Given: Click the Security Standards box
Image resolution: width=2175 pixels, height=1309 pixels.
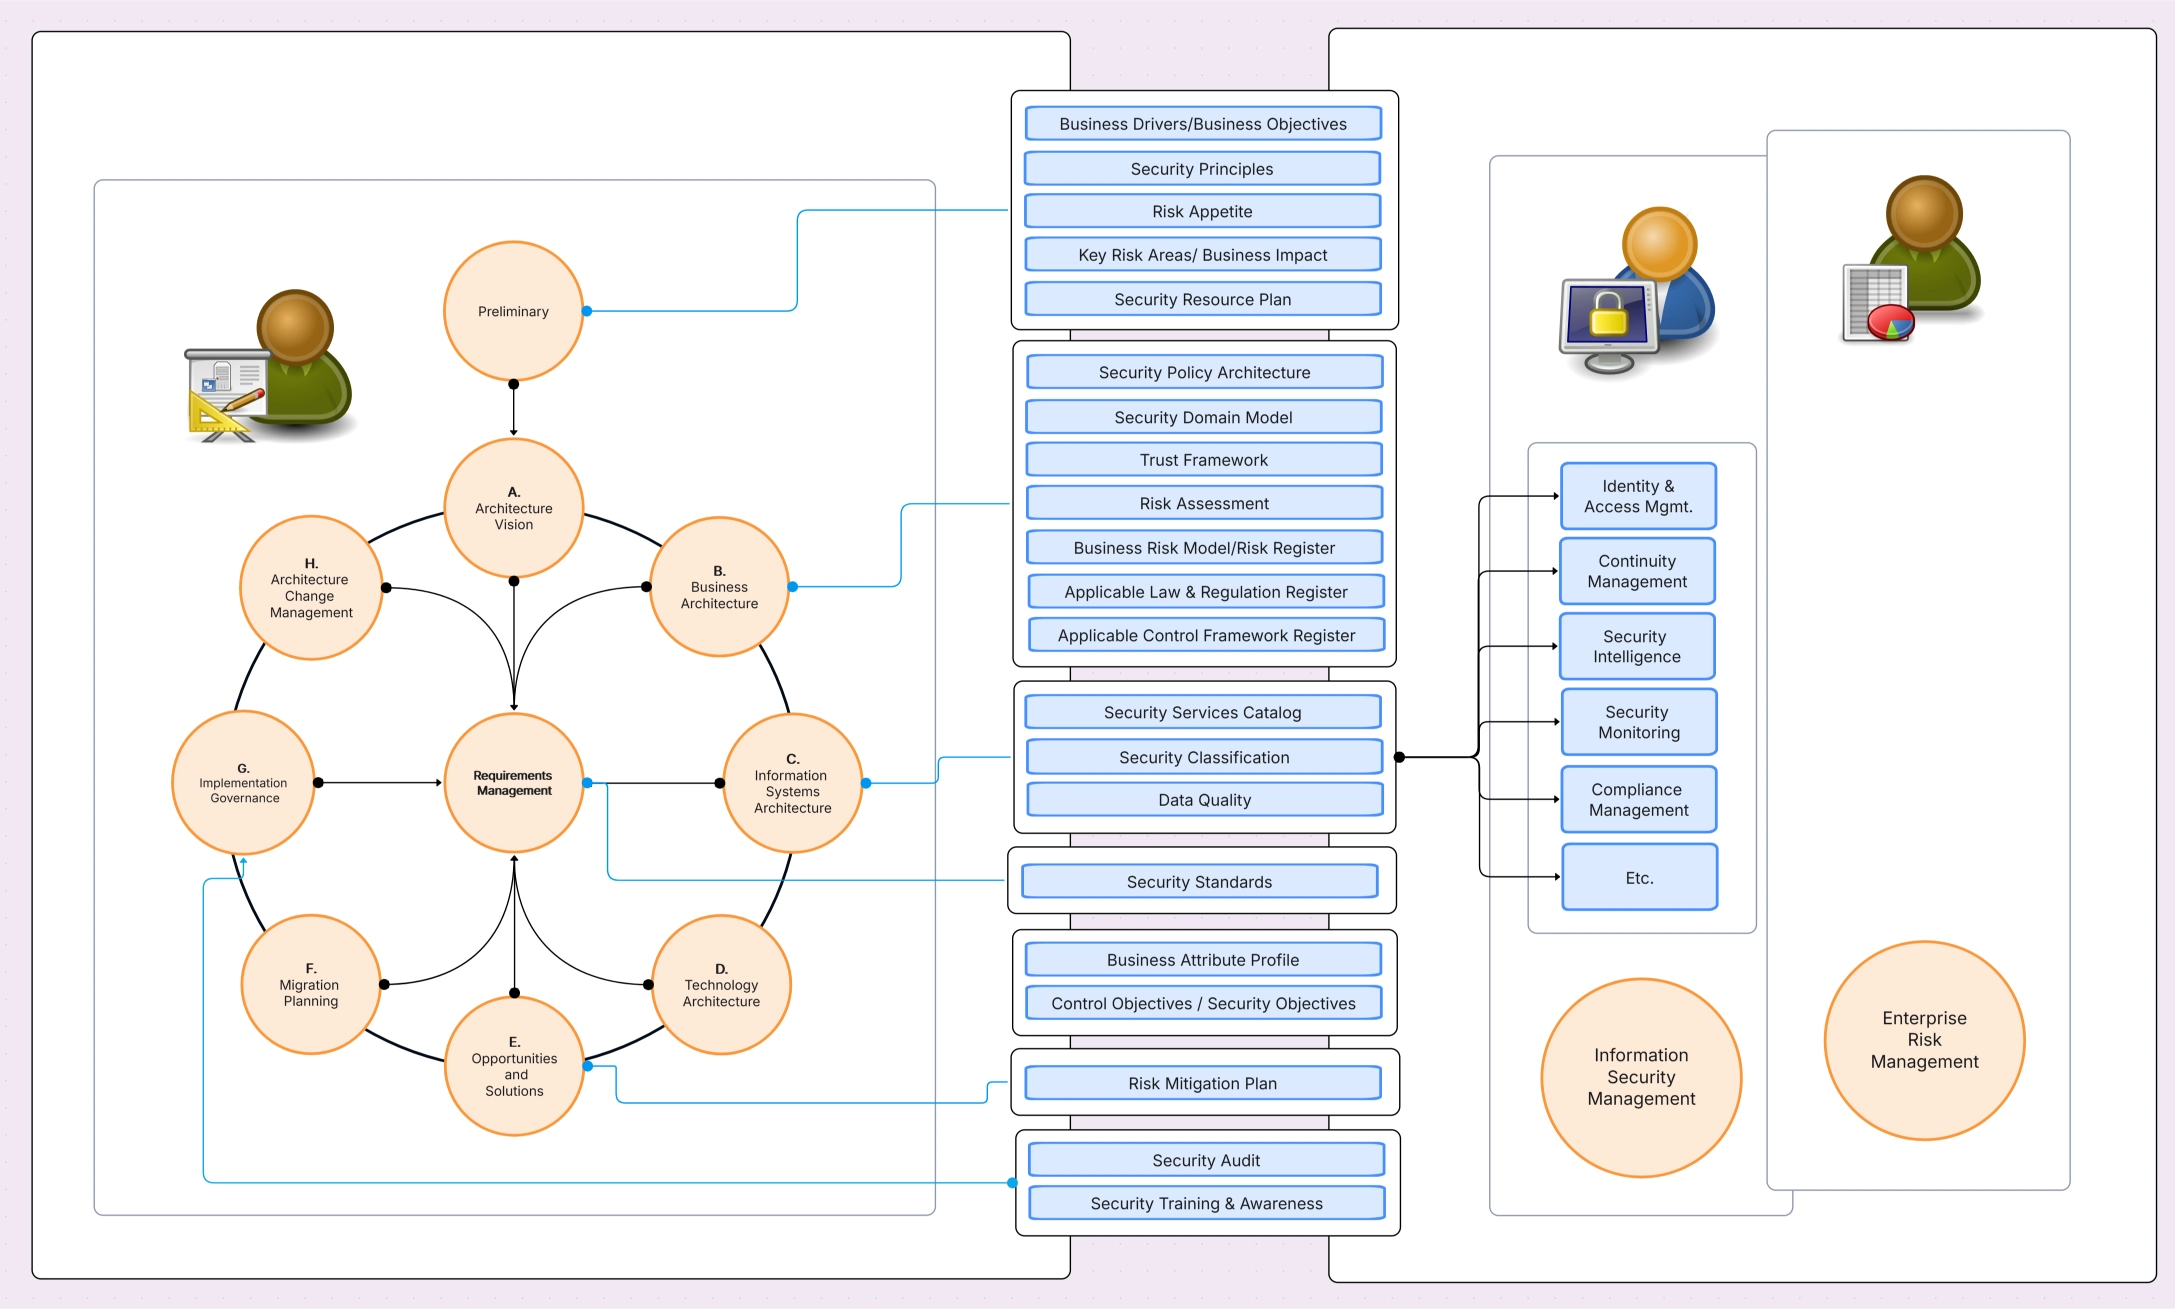Looking at the screenshot, I should click(x=1199, y=882).
